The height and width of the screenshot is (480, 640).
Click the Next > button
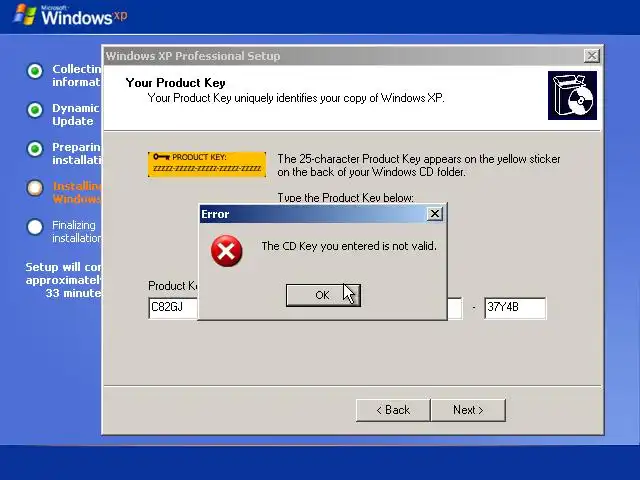point(468,410)
